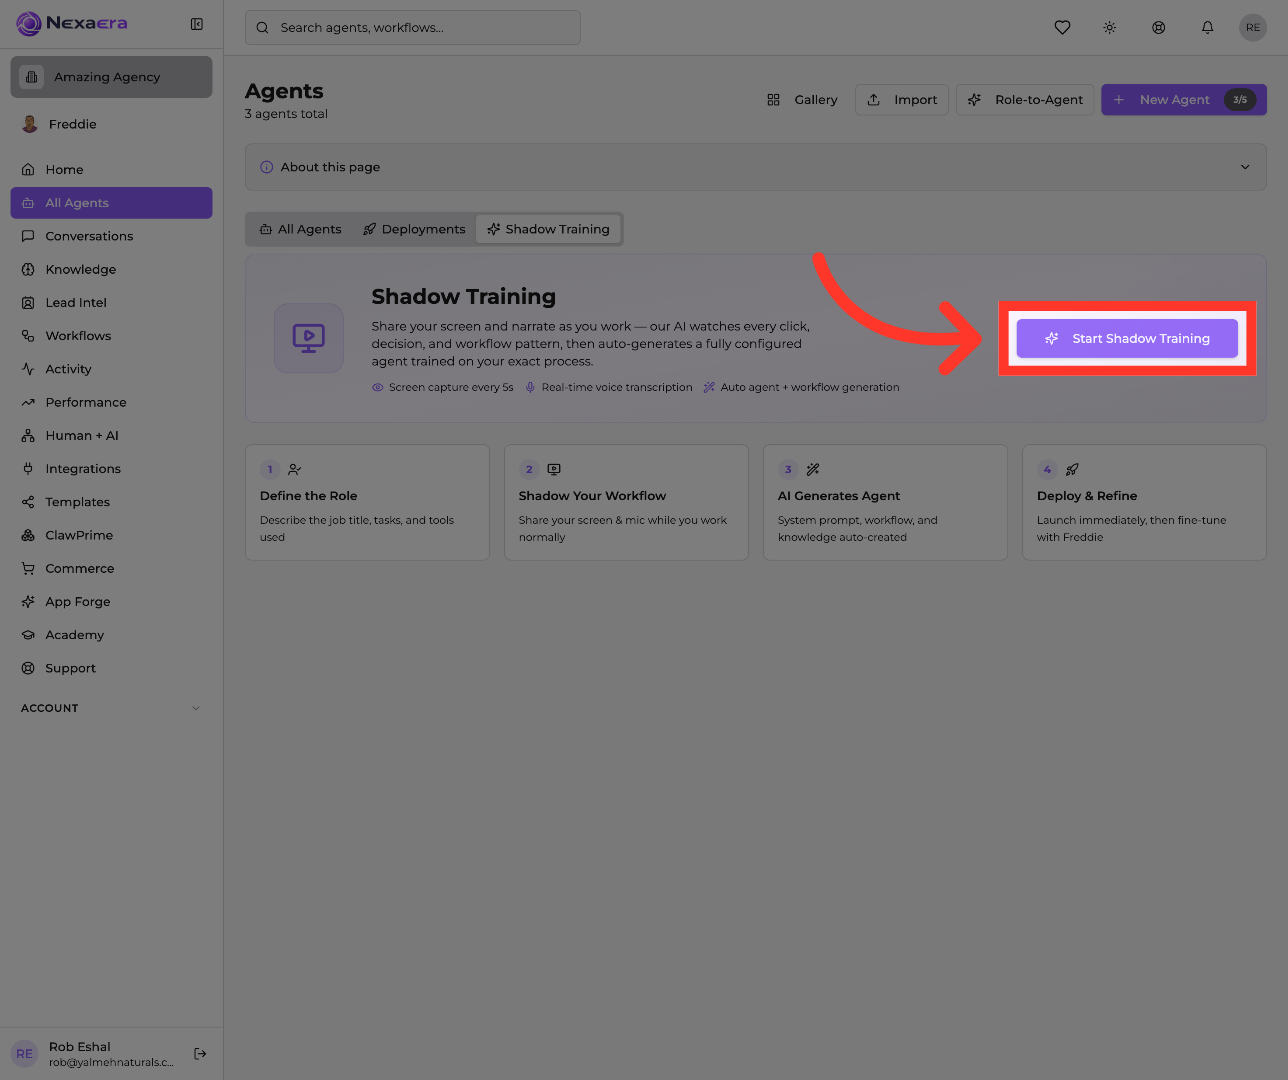
Task: Open Lead Intel page
Action: pyautogui.click(x=111, y=303)
